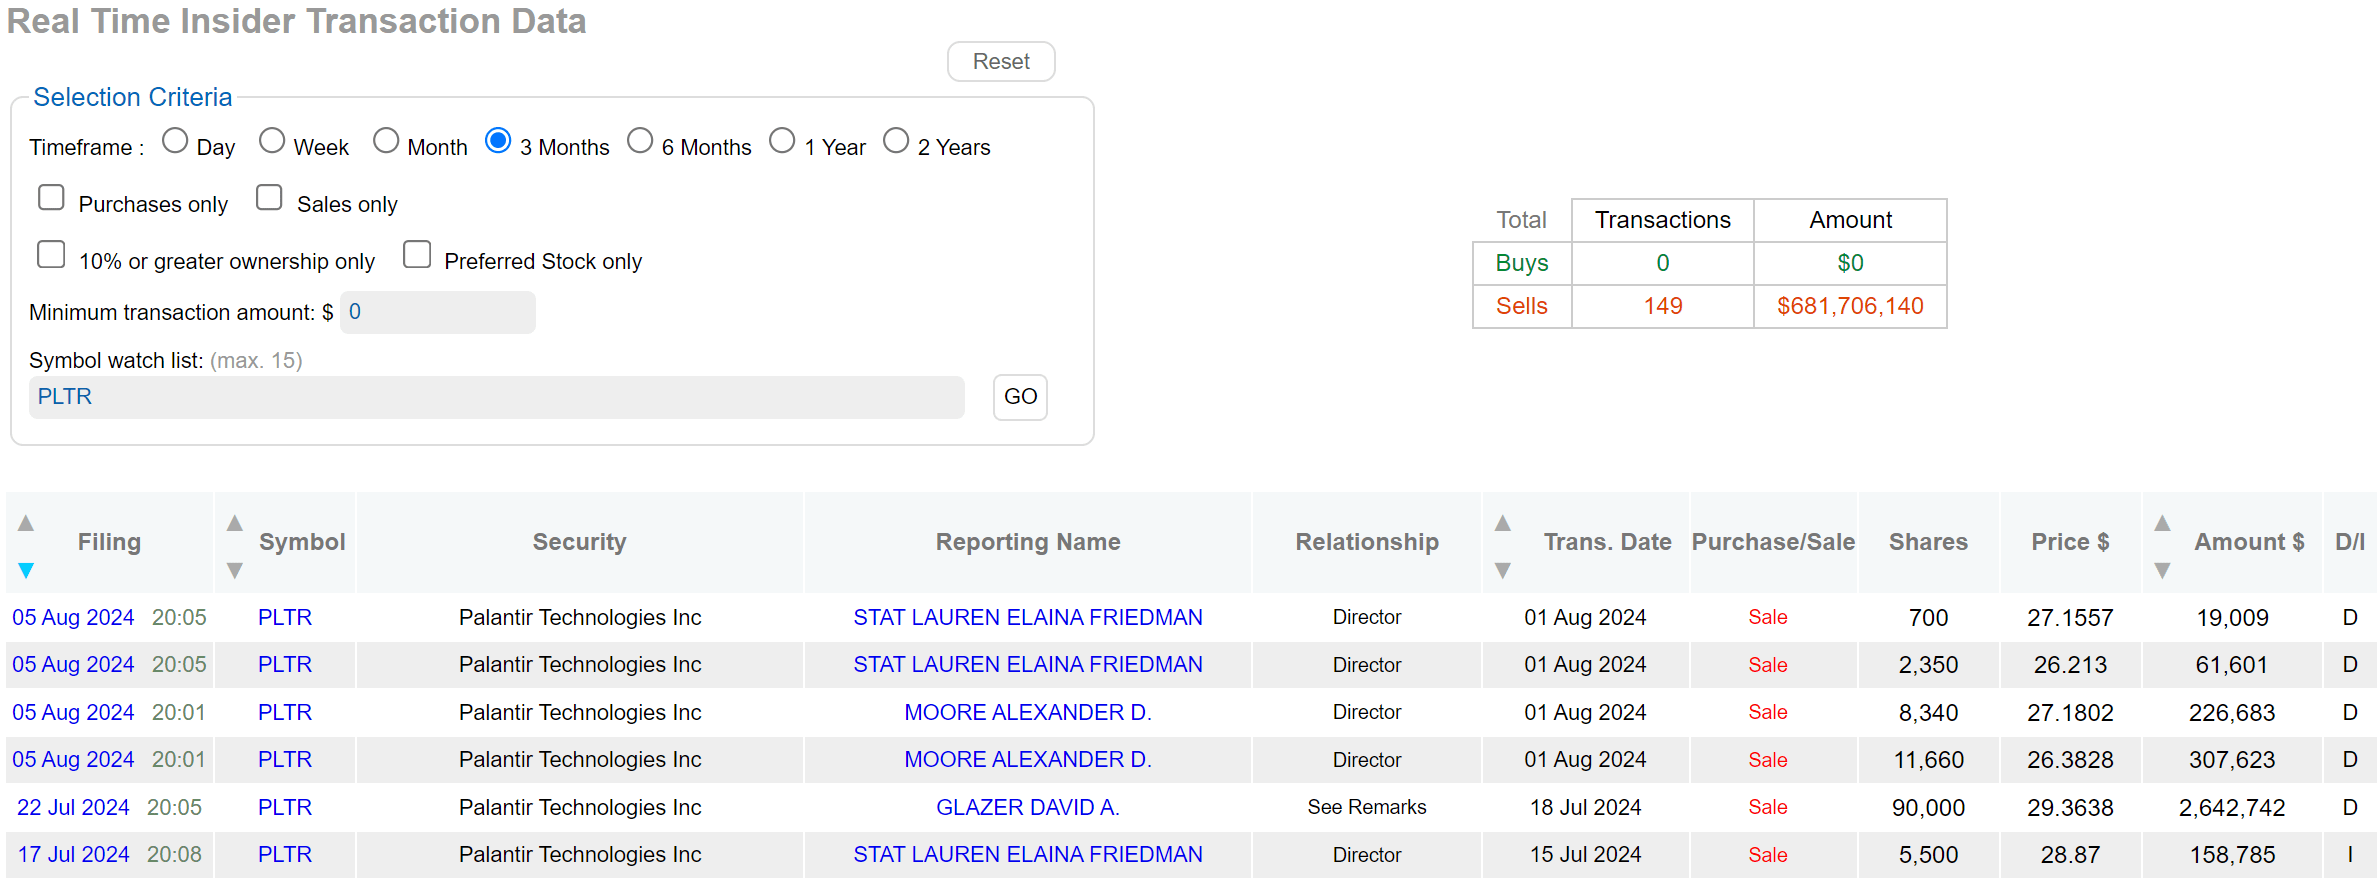Sort Amount $ column descending arrow
2379x884 pixels.
tap(2162, 570)
